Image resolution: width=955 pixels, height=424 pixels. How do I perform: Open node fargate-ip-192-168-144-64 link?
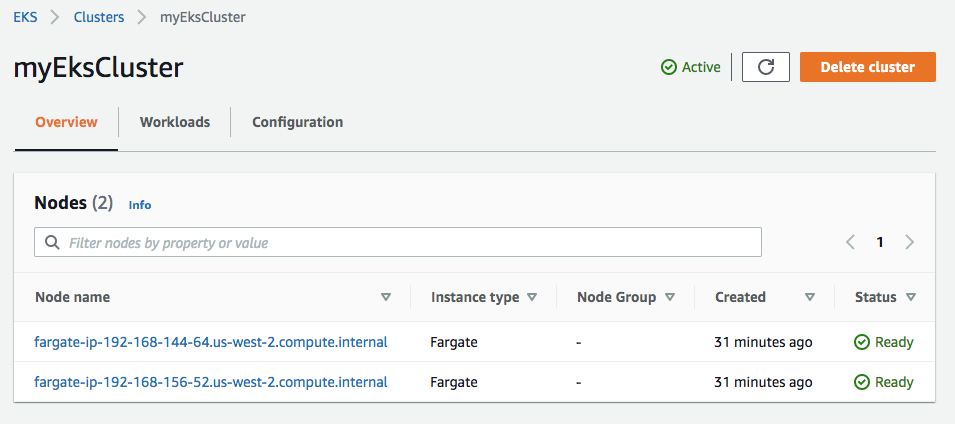point(211,342)
